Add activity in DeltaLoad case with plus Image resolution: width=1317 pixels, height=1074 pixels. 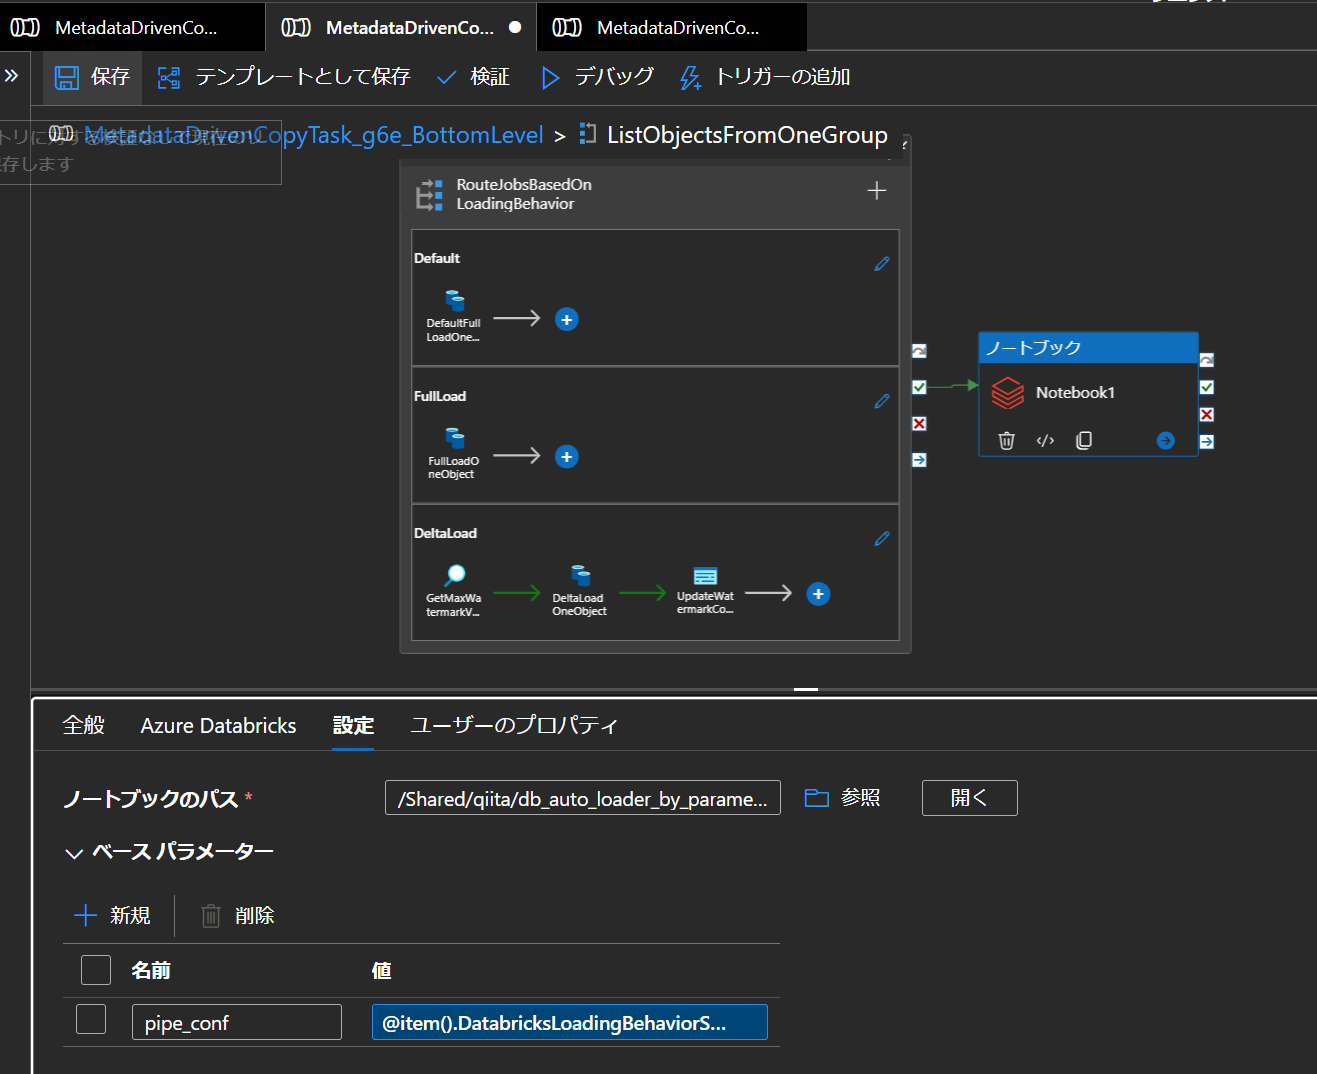(x=818, y=594)
